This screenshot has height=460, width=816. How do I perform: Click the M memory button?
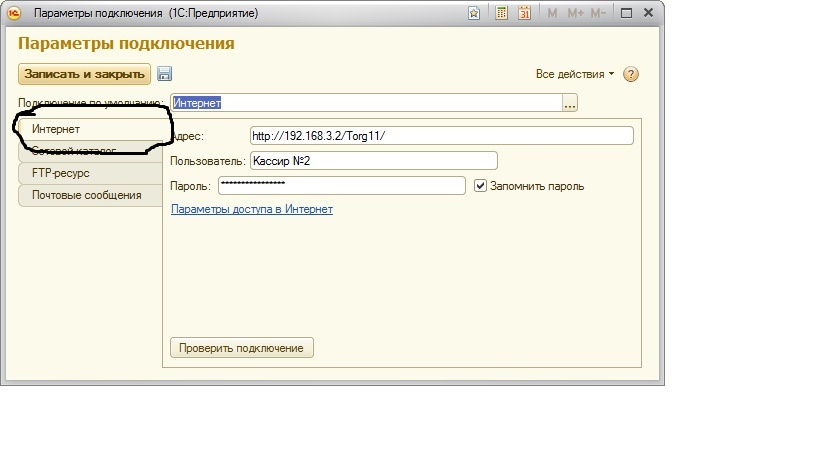click(552, 13)
